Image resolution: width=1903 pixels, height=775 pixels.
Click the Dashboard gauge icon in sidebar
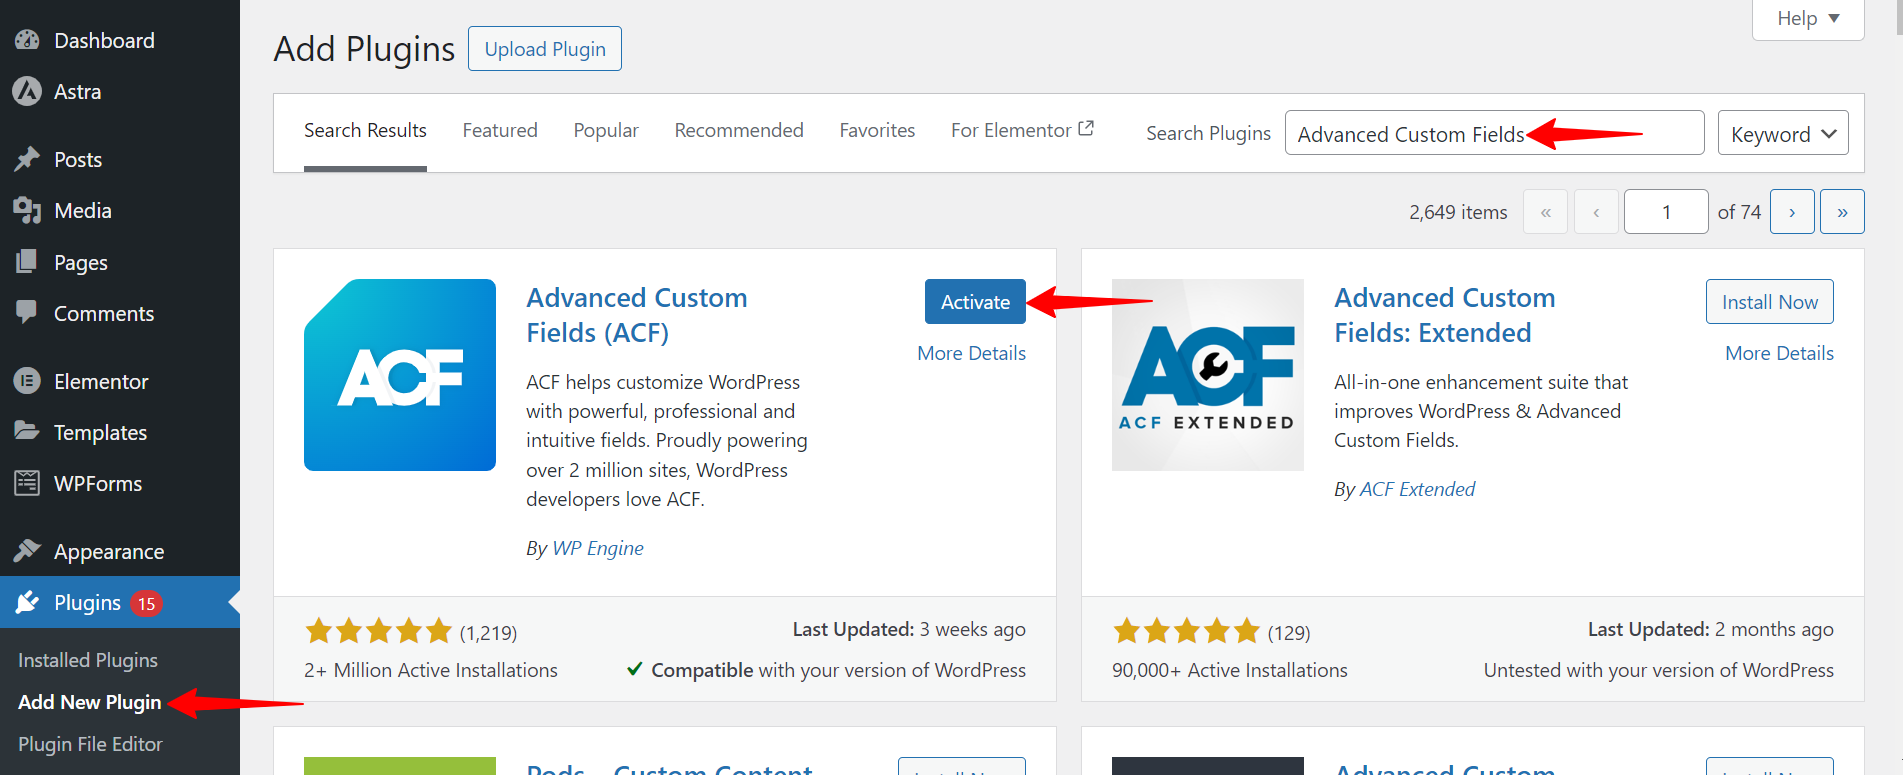(x=27, y=41)
